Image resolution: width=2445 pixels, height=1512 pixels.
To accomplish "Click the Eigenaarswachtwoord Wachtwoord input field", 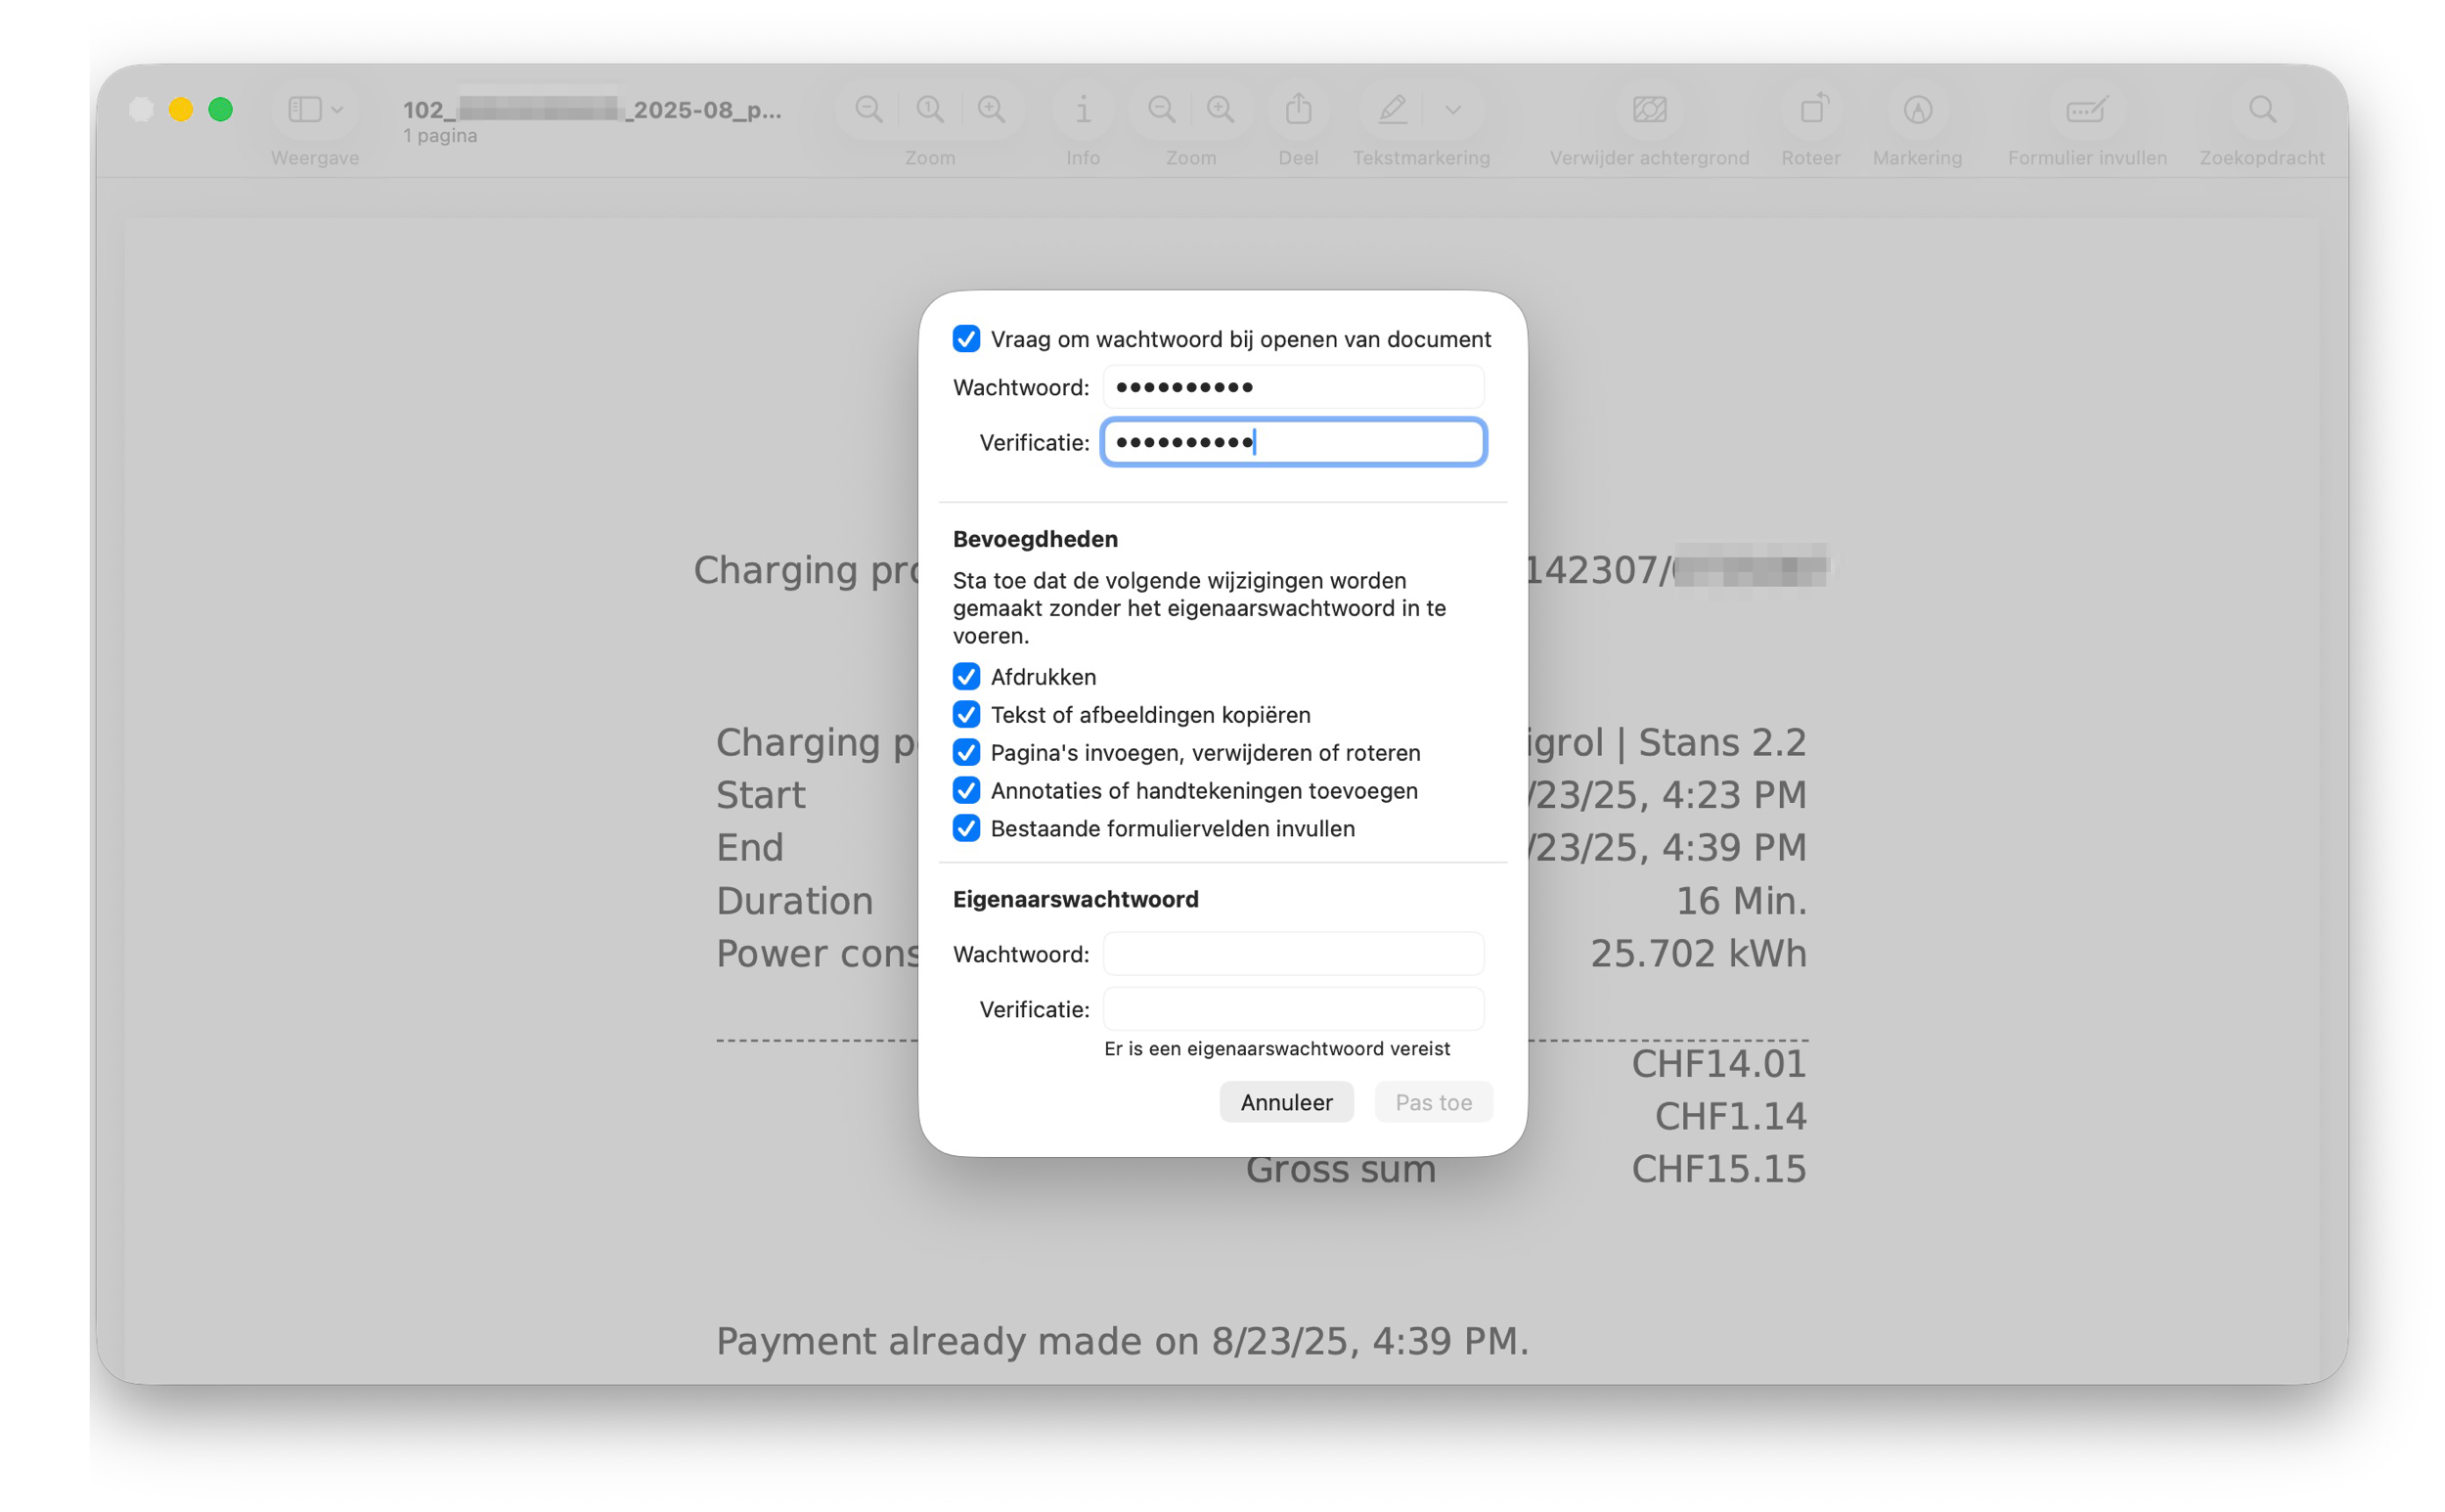I will coord(1293,954).
